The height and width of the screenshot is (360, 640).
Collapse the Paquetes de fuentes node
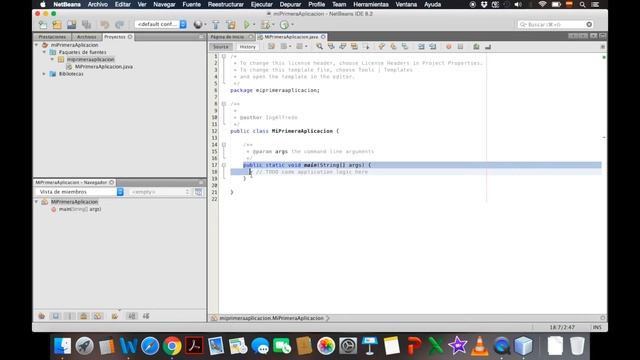click(x=44, y=52)
